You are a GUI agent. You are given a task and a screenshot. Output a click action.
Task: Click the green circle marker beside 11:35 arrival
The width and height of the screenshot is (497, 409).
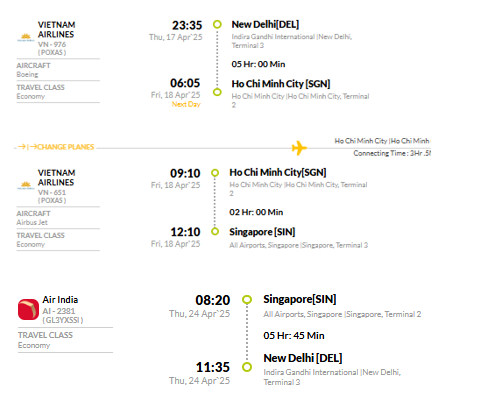click(x=247, y=367)
